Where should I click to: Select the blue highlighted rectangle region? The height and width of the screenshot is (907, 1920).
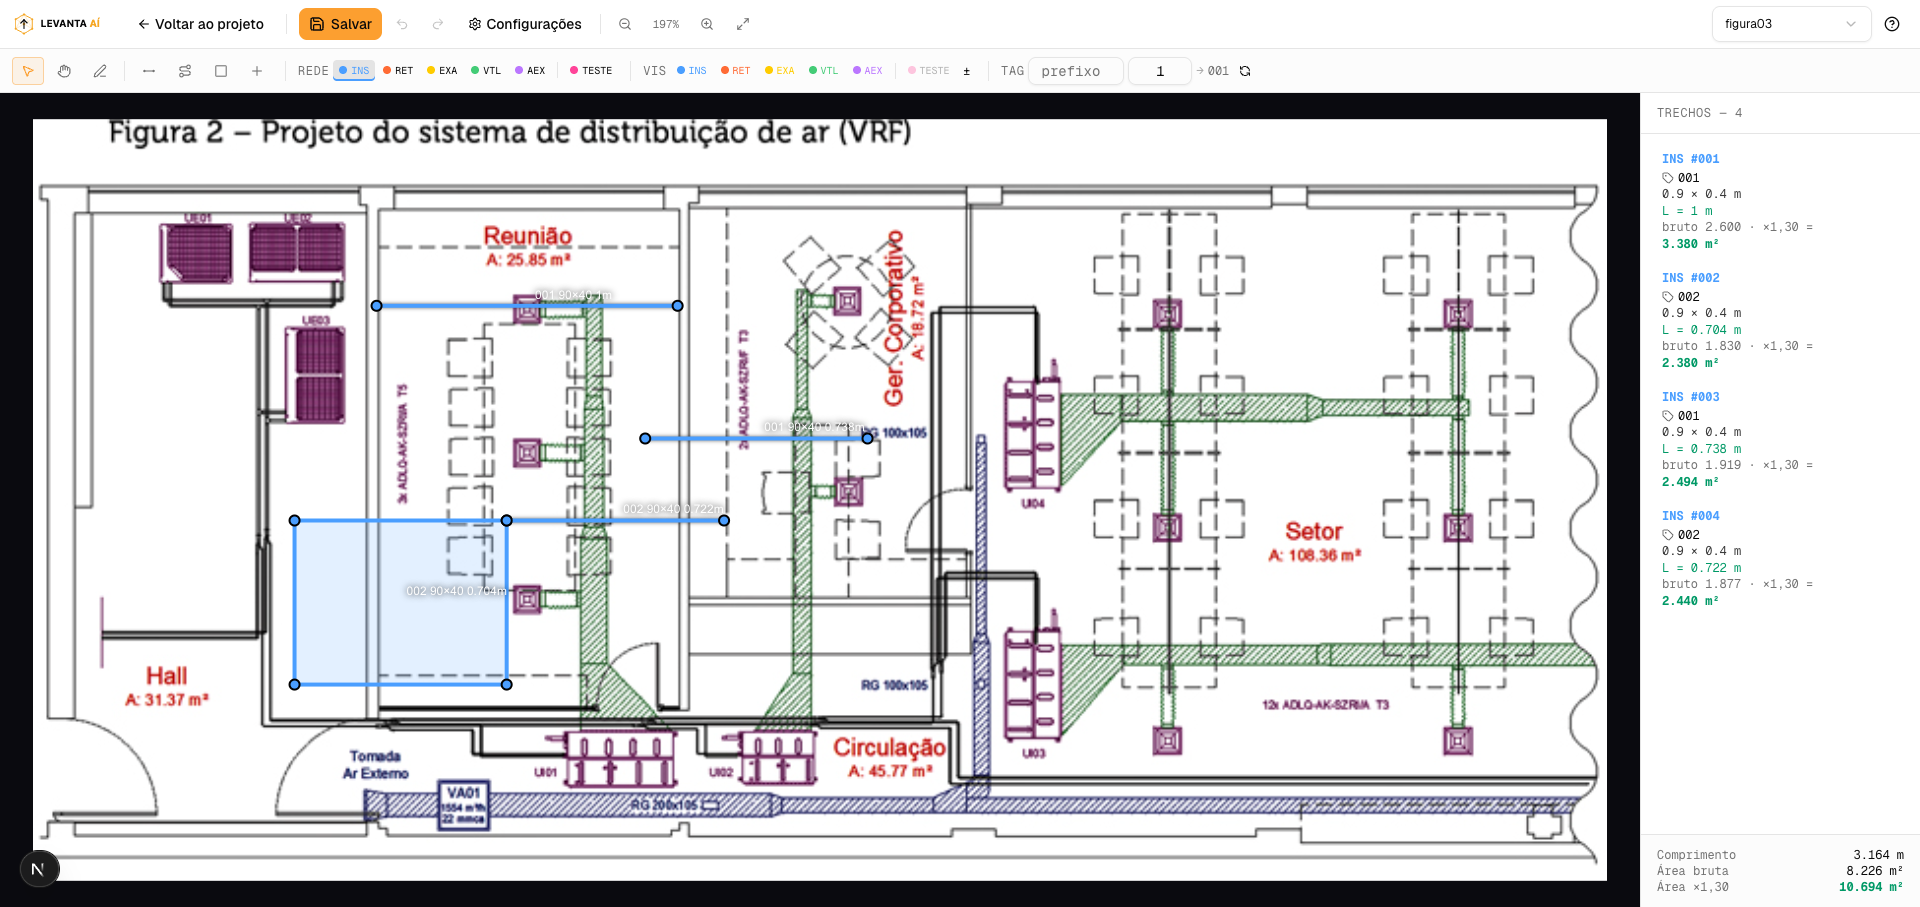(400, 602)
